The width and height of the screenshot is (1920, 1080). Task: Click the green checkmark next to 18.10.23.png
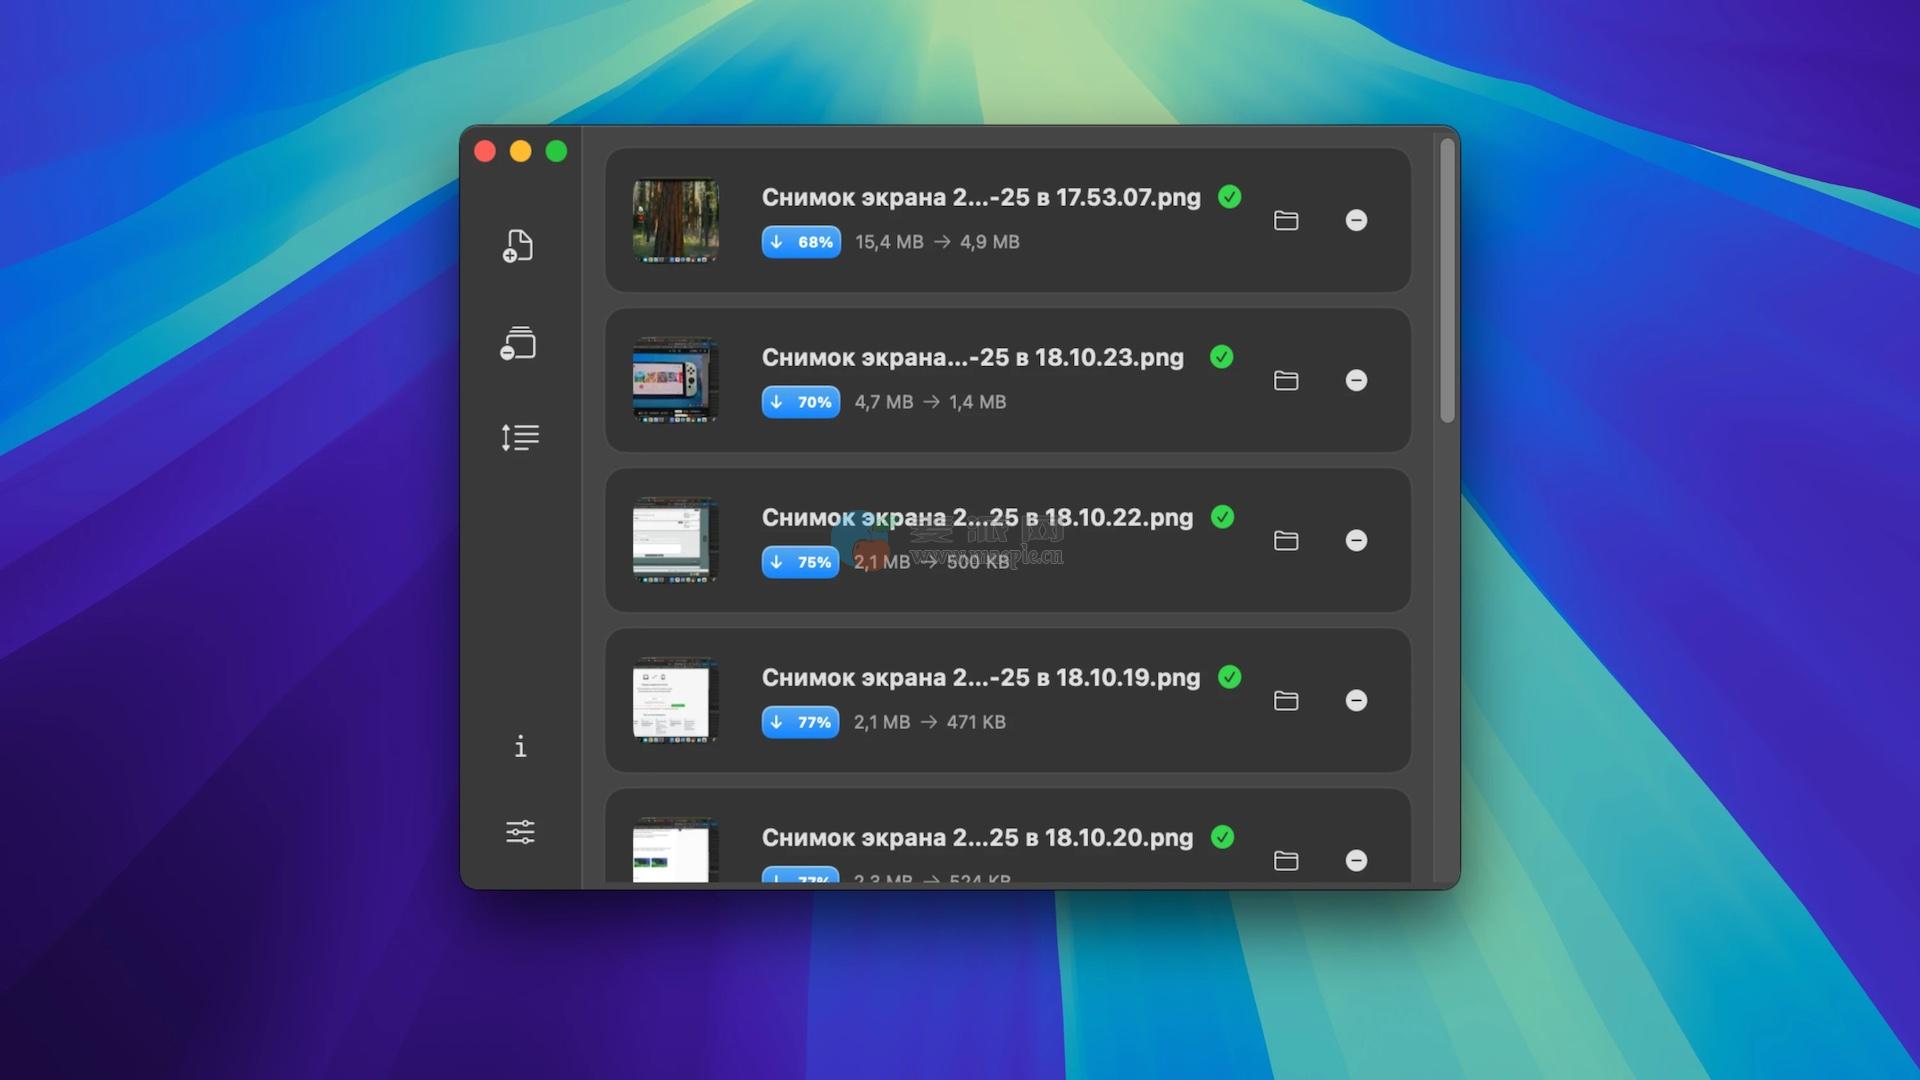[x=1221, y=357]
